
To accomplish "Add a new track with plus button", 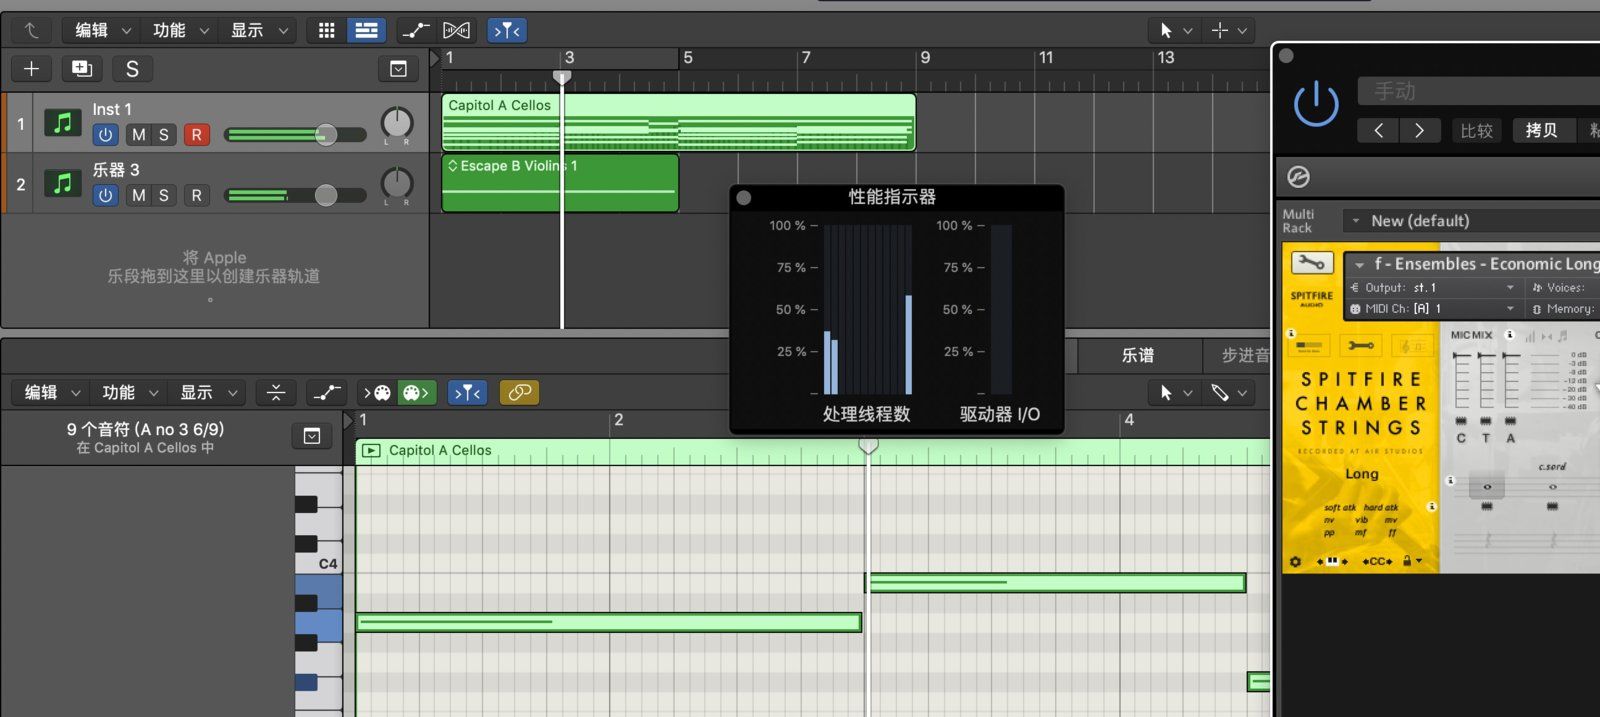I will tap(31, 69).
